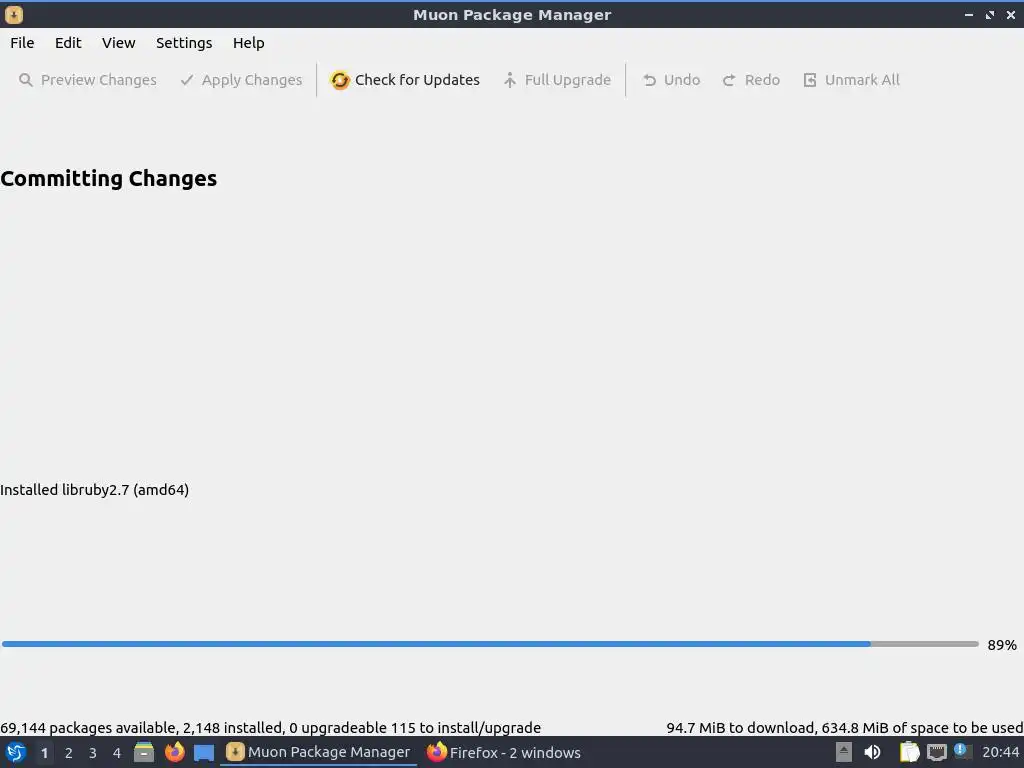Click the 'Installed libruby2.7 (amd64)' status line
Viewport: 1024px width, 768px height.
click(95, 490)
